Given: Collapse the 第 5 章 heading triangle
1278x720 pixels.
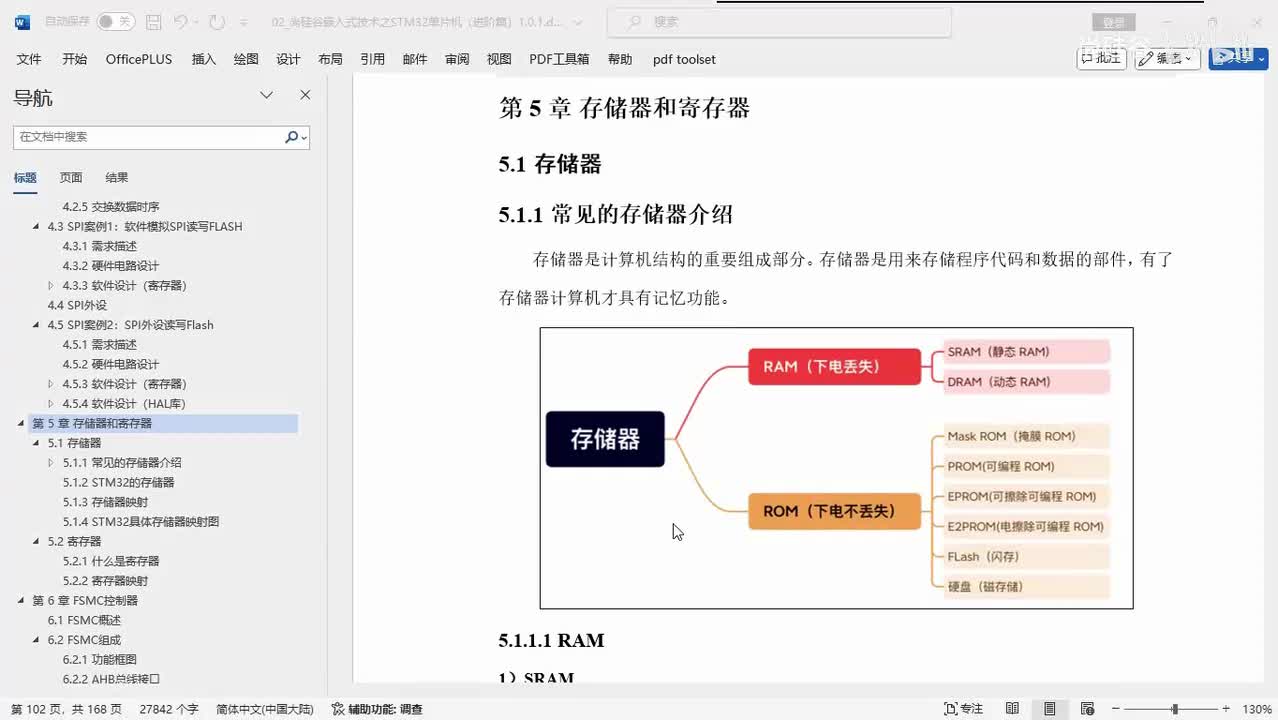Looking at the screenshot, I should (22, 424).
